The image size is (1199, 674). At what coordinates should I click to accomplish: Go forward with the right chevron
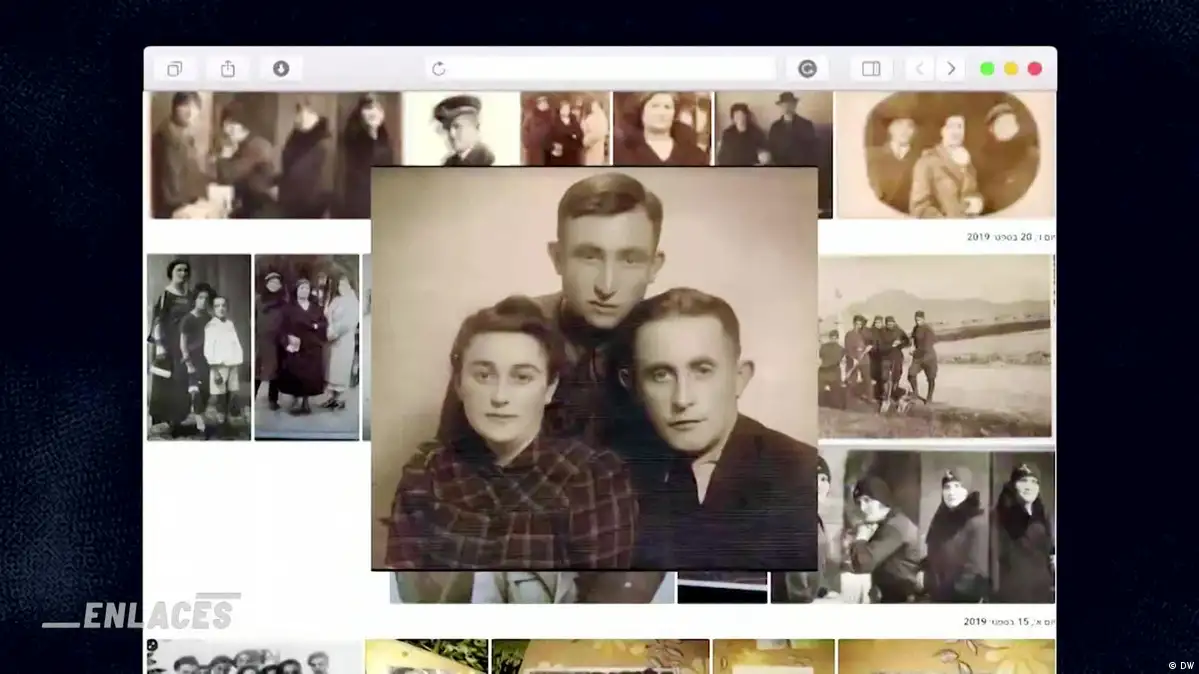[951, 69]
